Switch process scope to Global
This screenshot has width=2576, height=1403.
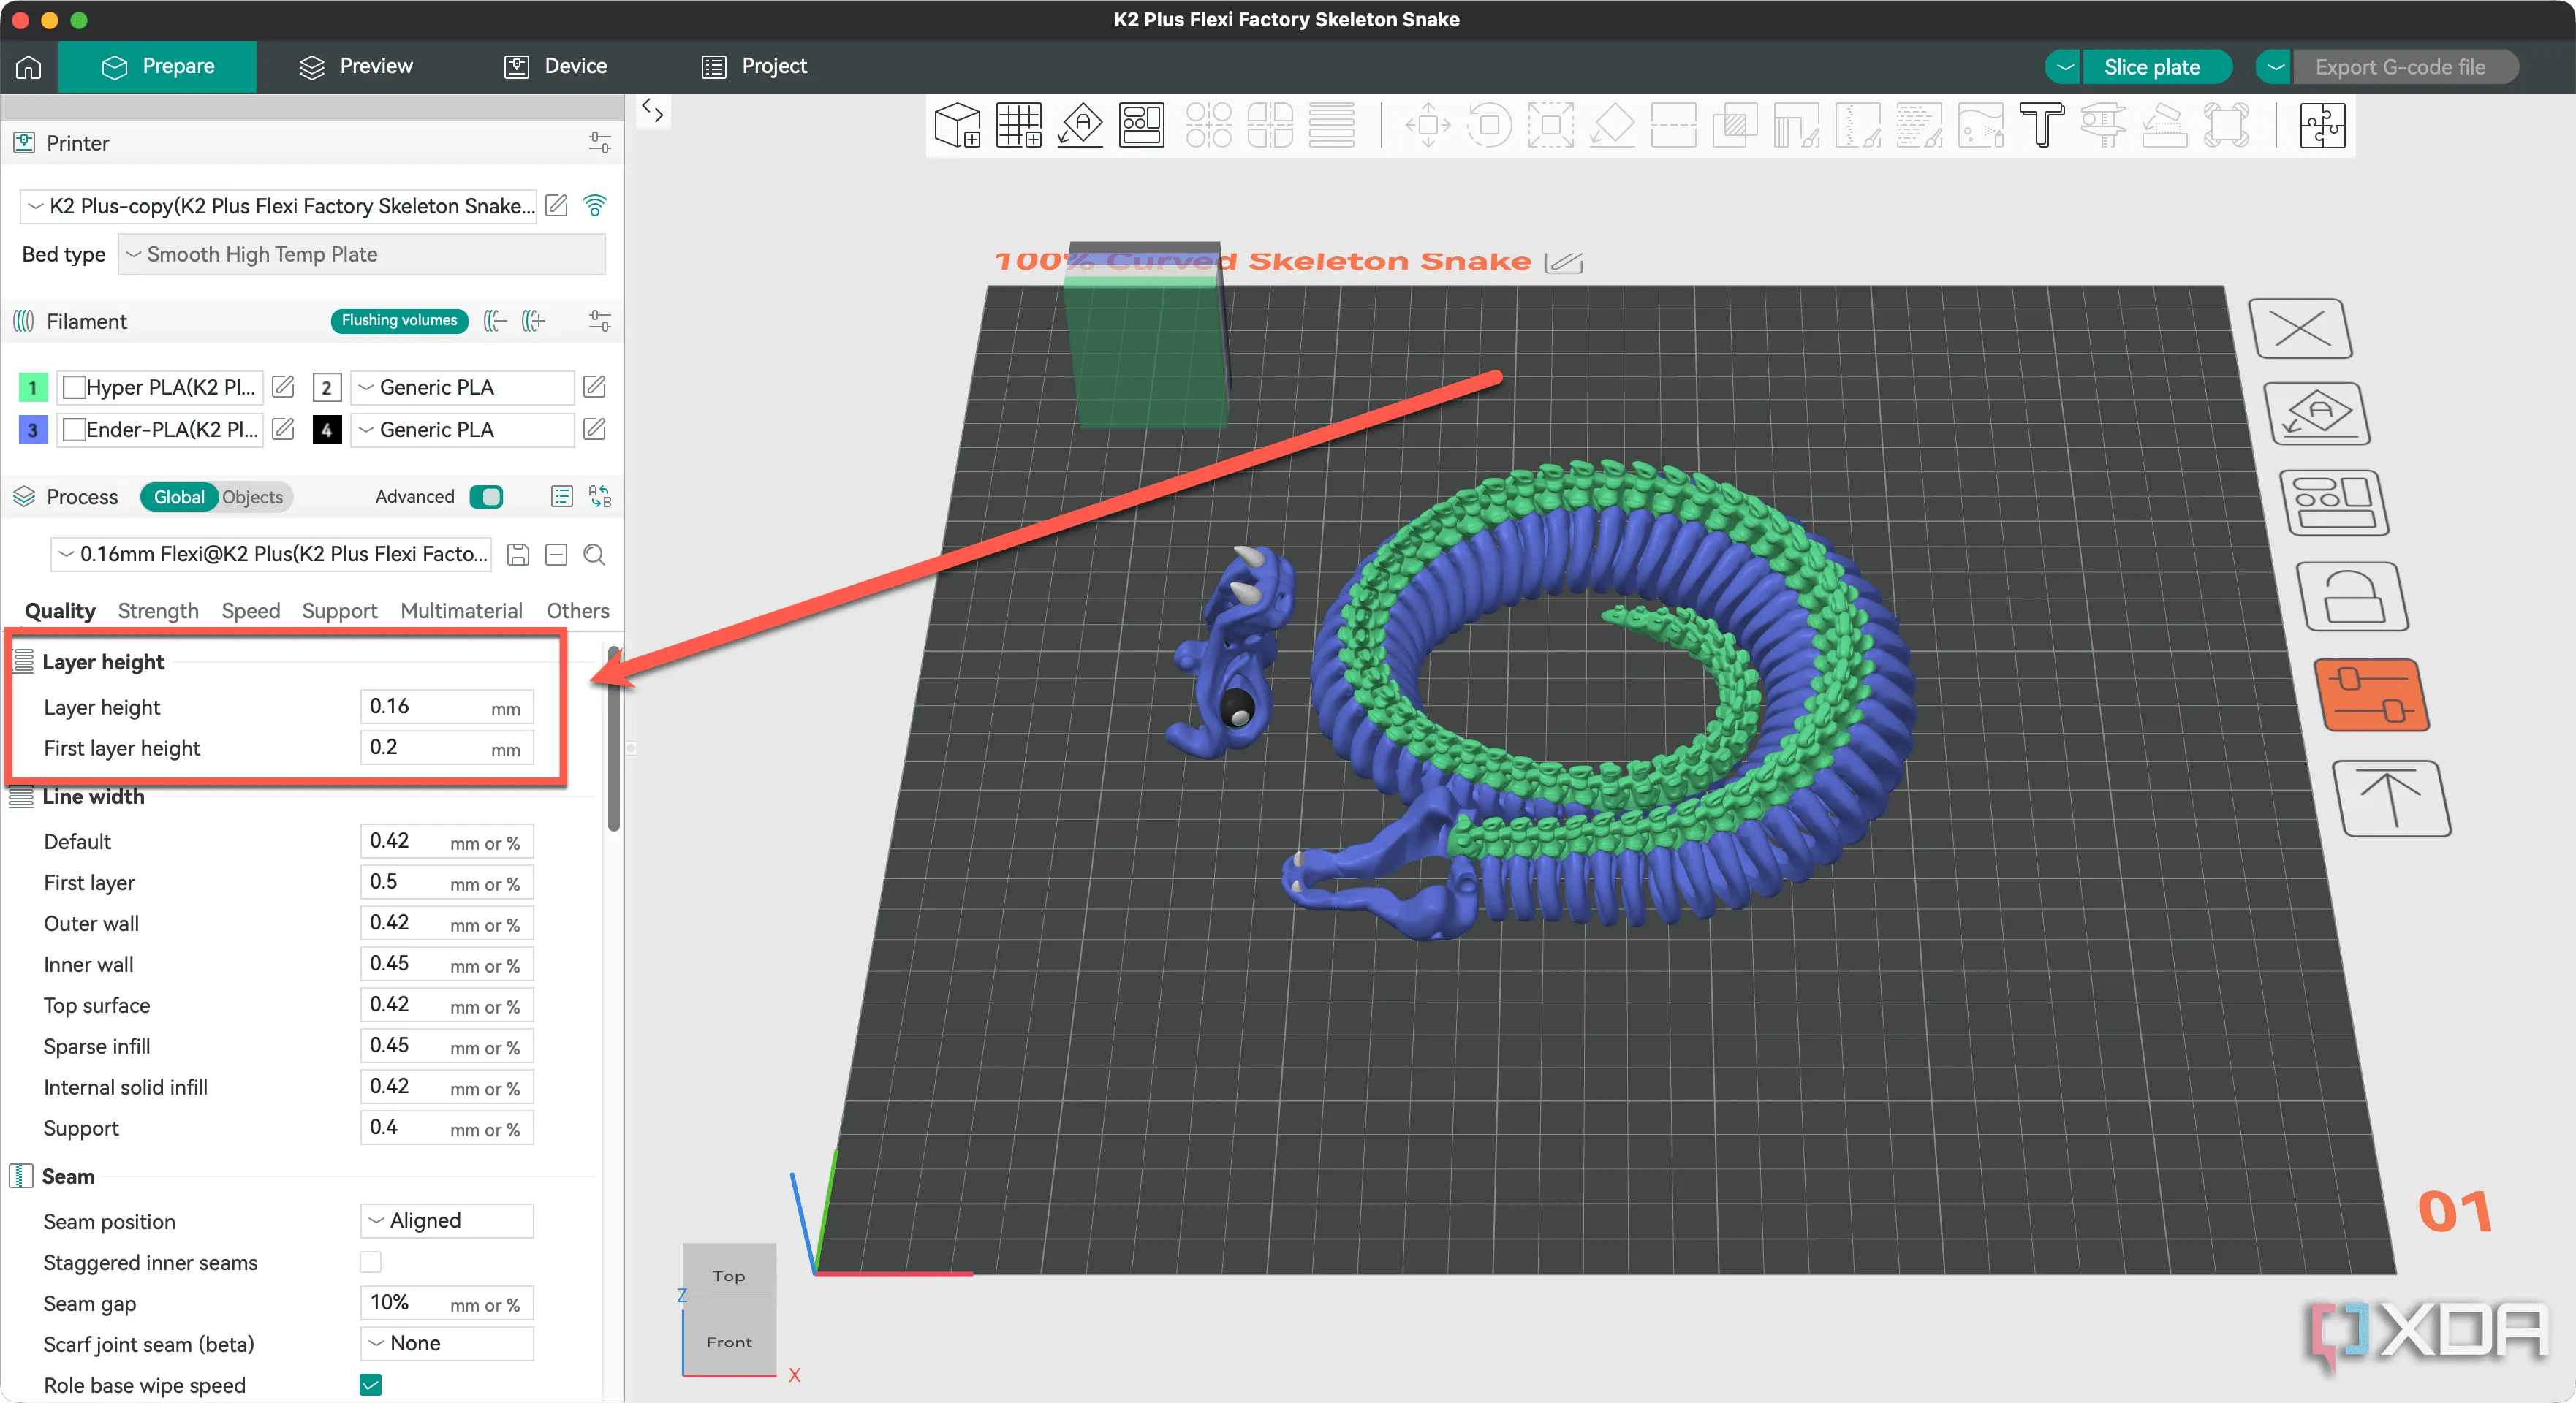(179, 497)
